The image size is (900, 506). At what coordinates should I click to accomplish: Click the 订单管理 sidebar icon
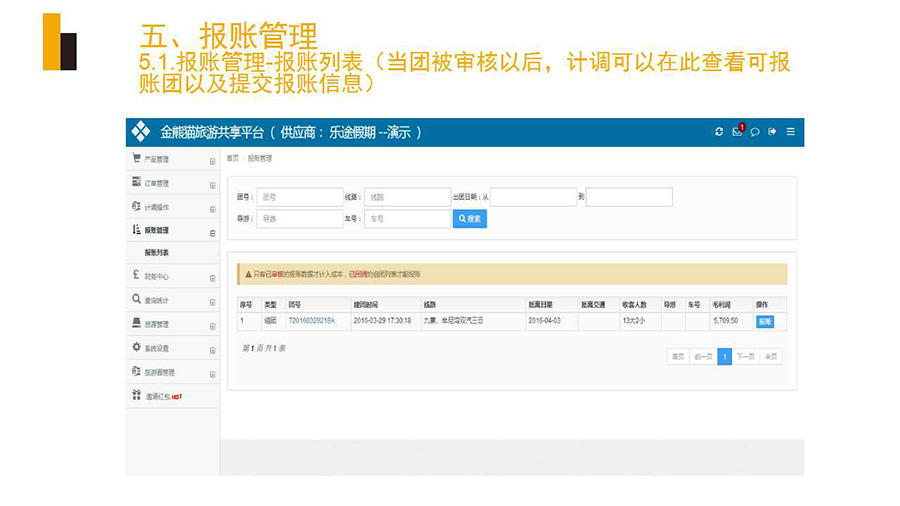pos(136,182)
